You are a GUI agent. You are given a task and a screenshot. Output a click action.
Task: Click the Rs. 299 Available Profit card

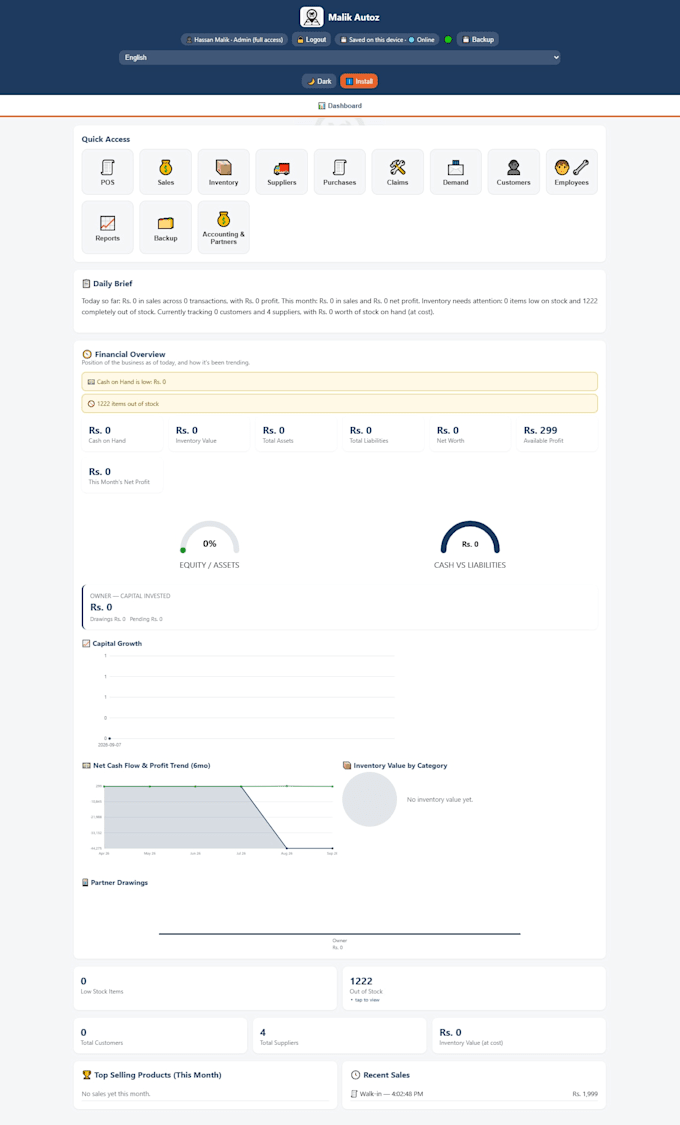(557, 435)
